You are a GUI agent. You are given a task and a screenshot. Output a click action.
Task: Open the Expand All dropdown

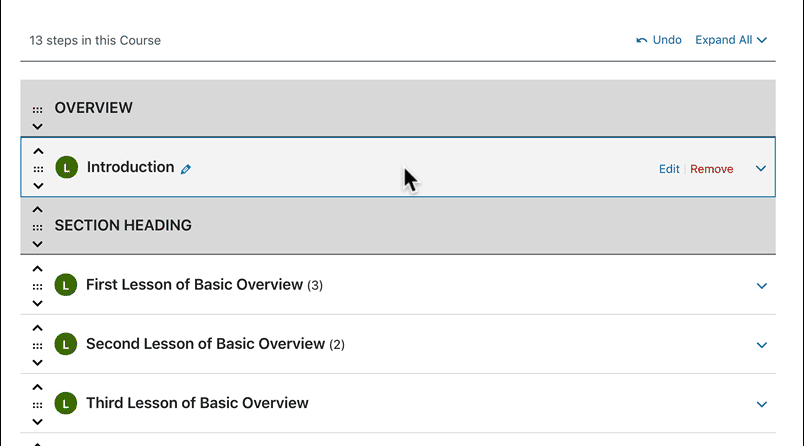pyautogui.click(x=731, y=40)
